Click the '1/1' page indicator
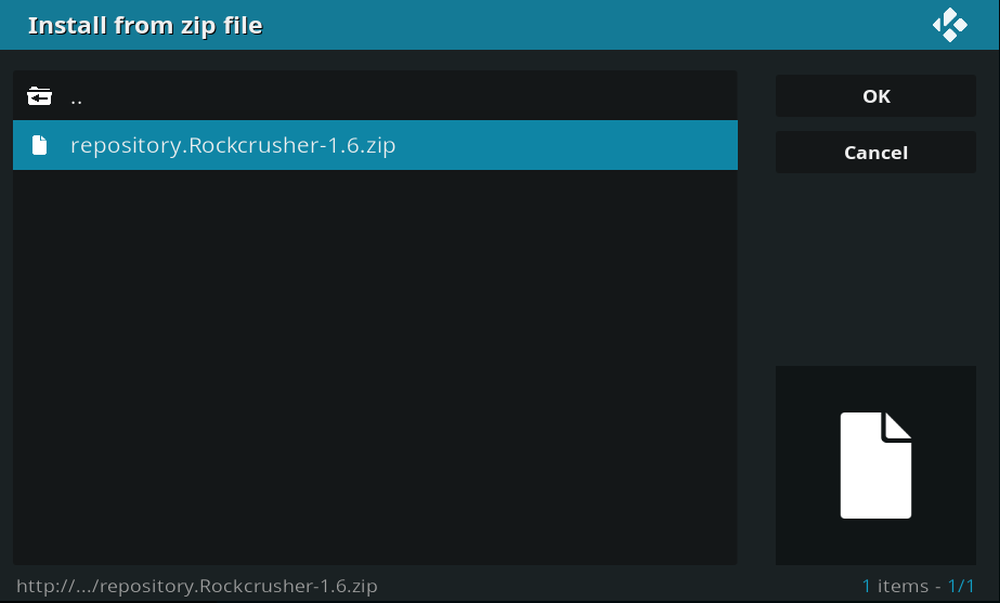1000x603 pixels. click(x=961, y=586)
